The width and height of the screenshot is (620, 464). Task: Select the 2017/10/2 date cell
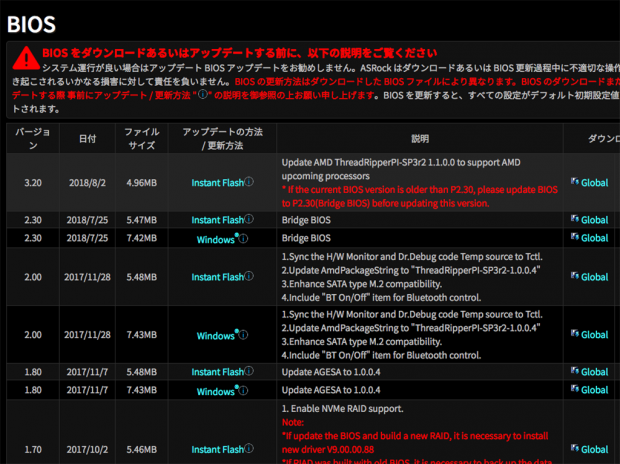(x=87, y=449)
